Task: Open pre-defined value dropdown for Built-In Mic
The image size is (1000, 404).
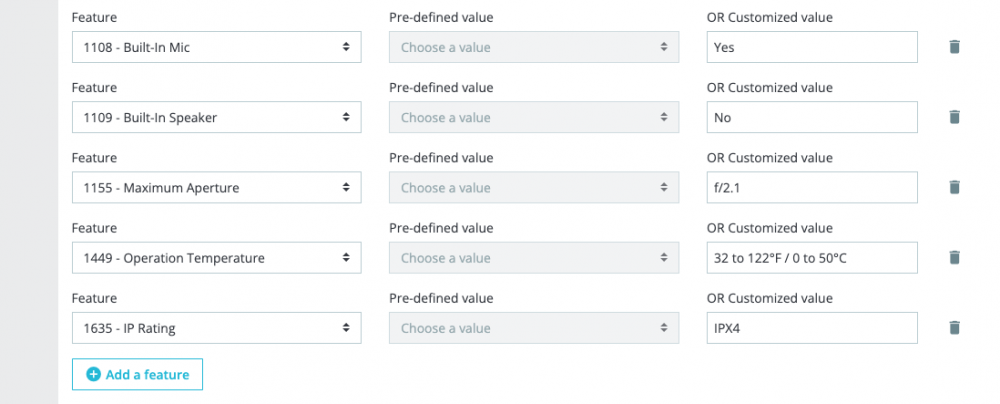Action: pos(534,47)
